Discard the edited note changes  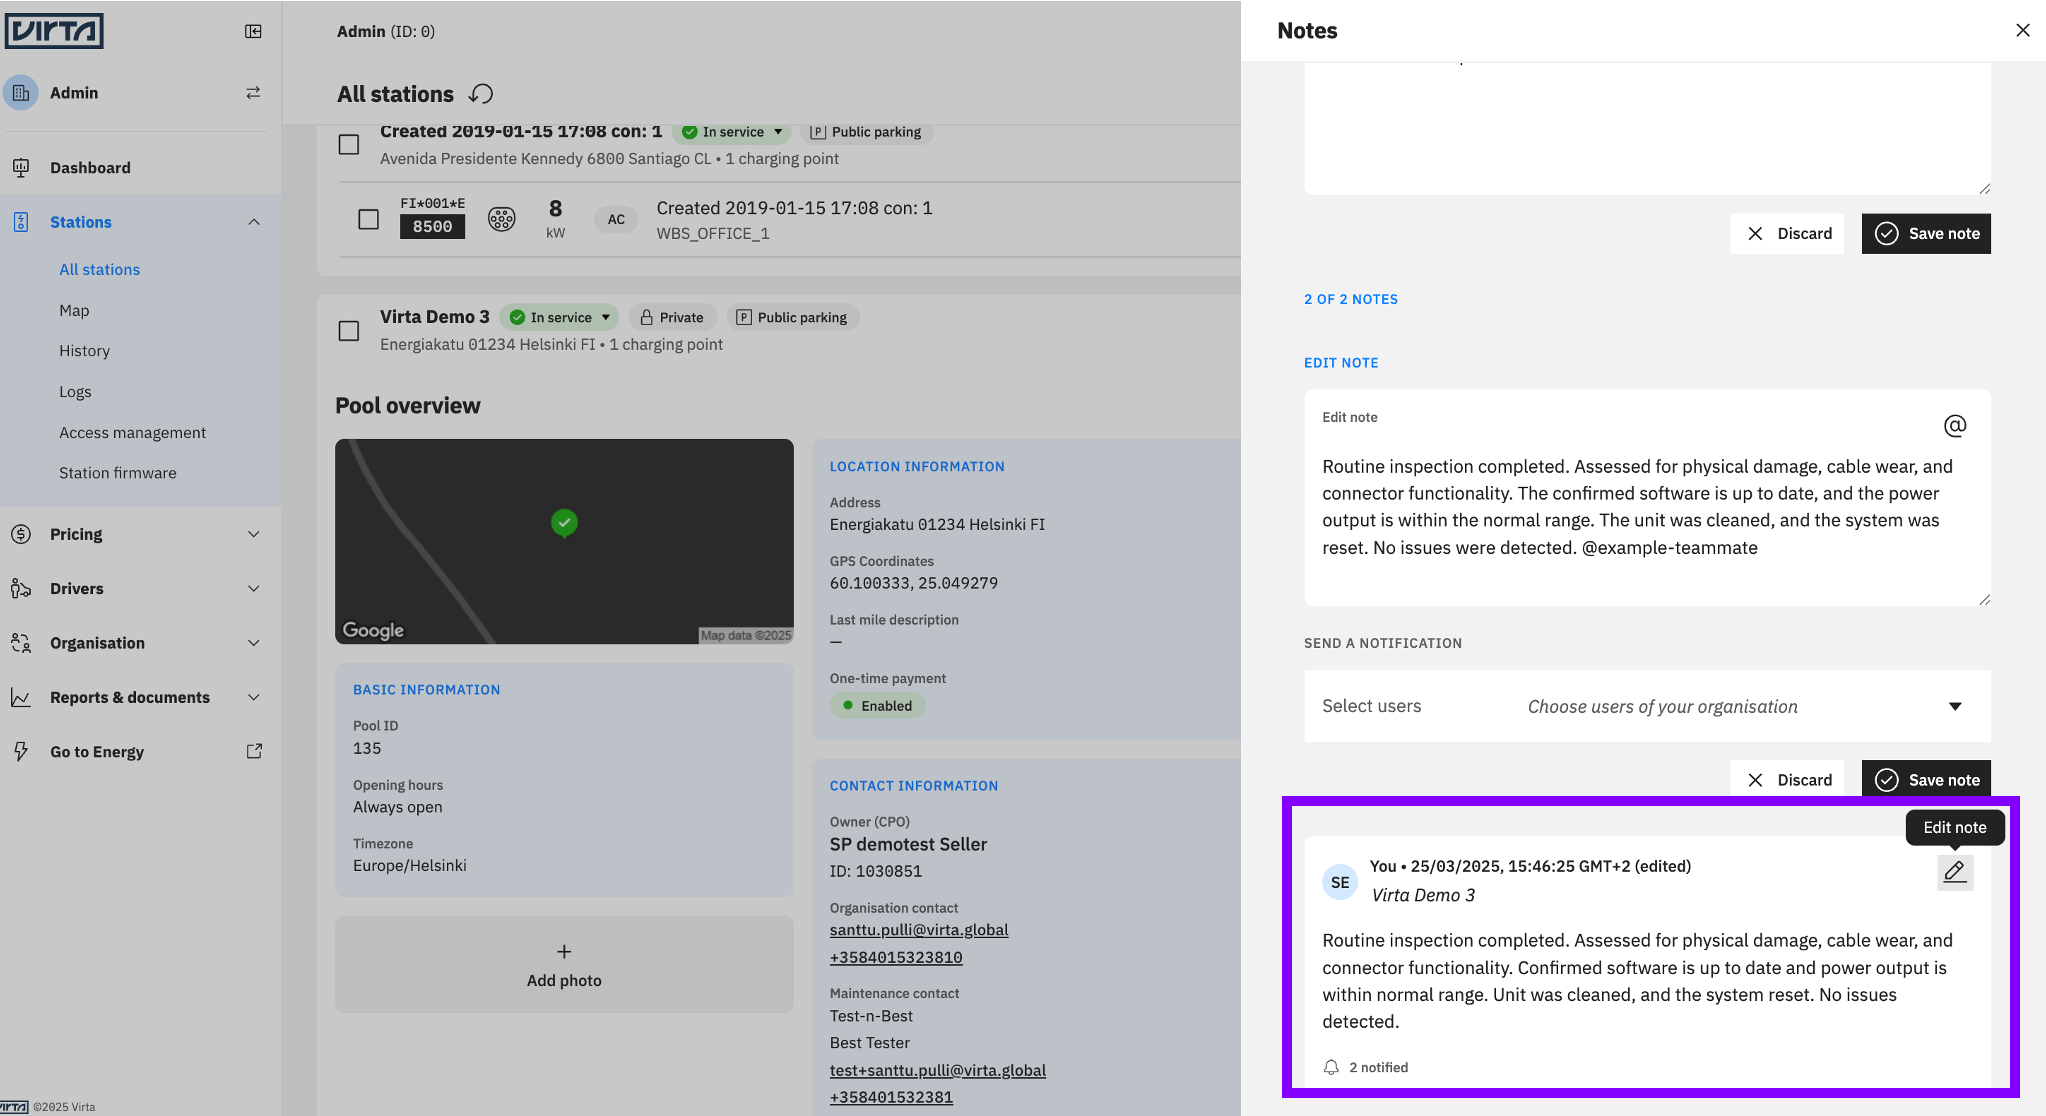pyautogui.click(x=1787, y=780)
